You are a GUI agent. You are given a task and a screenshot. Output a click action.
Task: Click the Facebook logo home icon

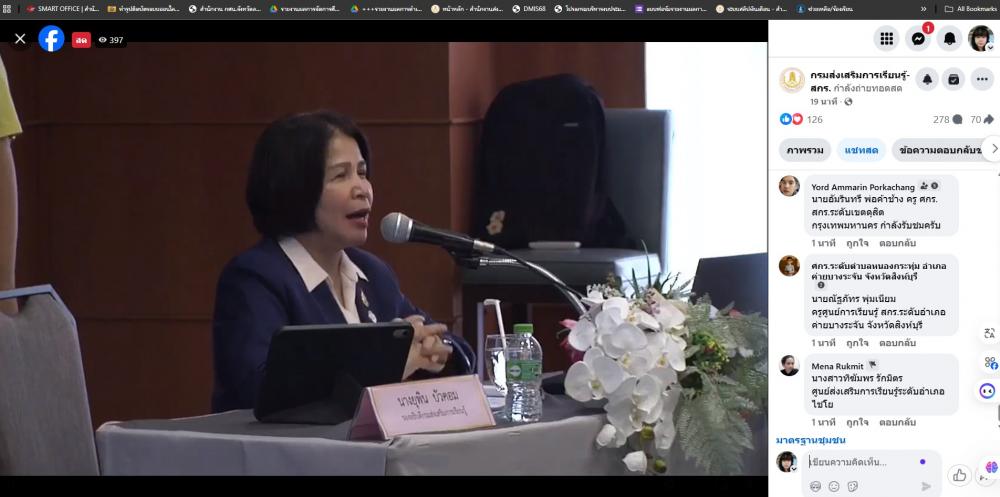click(51, 39)
